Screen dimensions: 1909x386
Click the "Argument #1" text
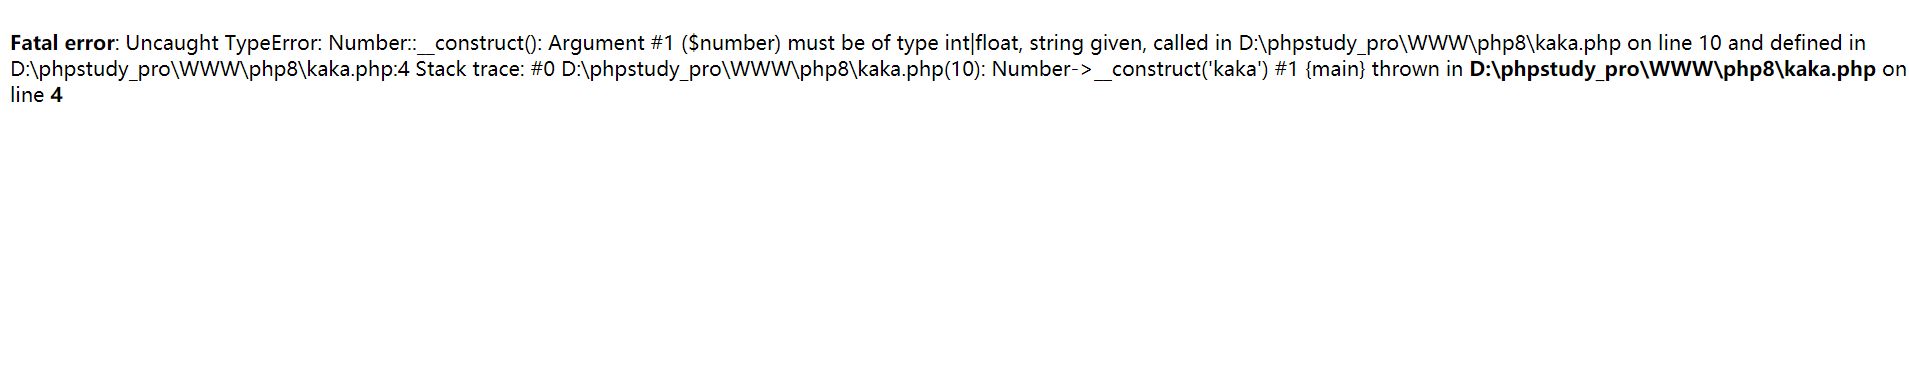[x=611, y=43]
